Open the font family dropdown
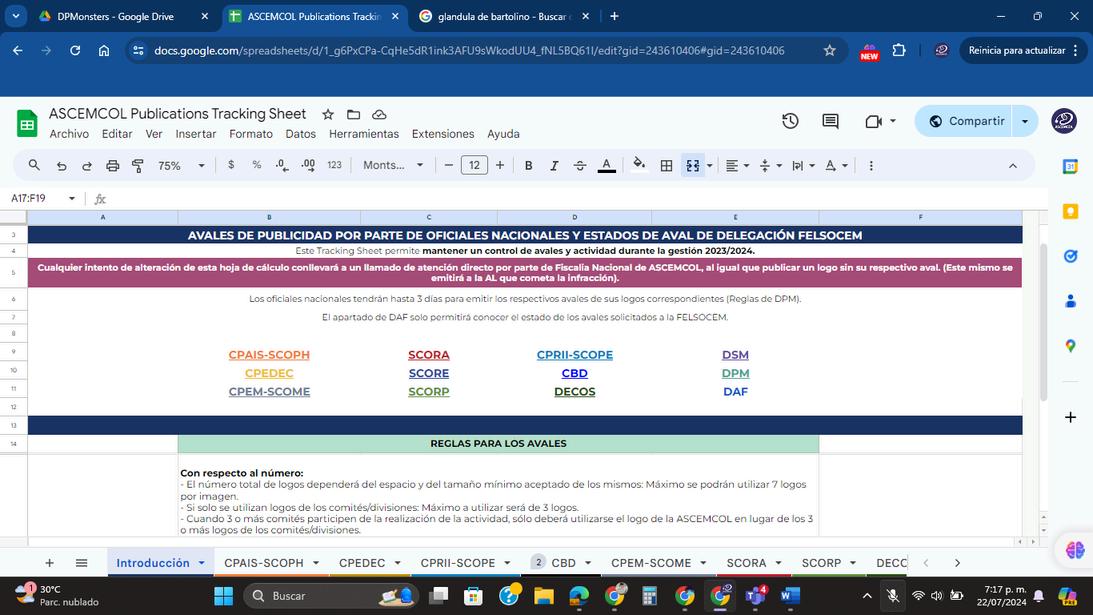1093x615 pixels. coord(393,165)
